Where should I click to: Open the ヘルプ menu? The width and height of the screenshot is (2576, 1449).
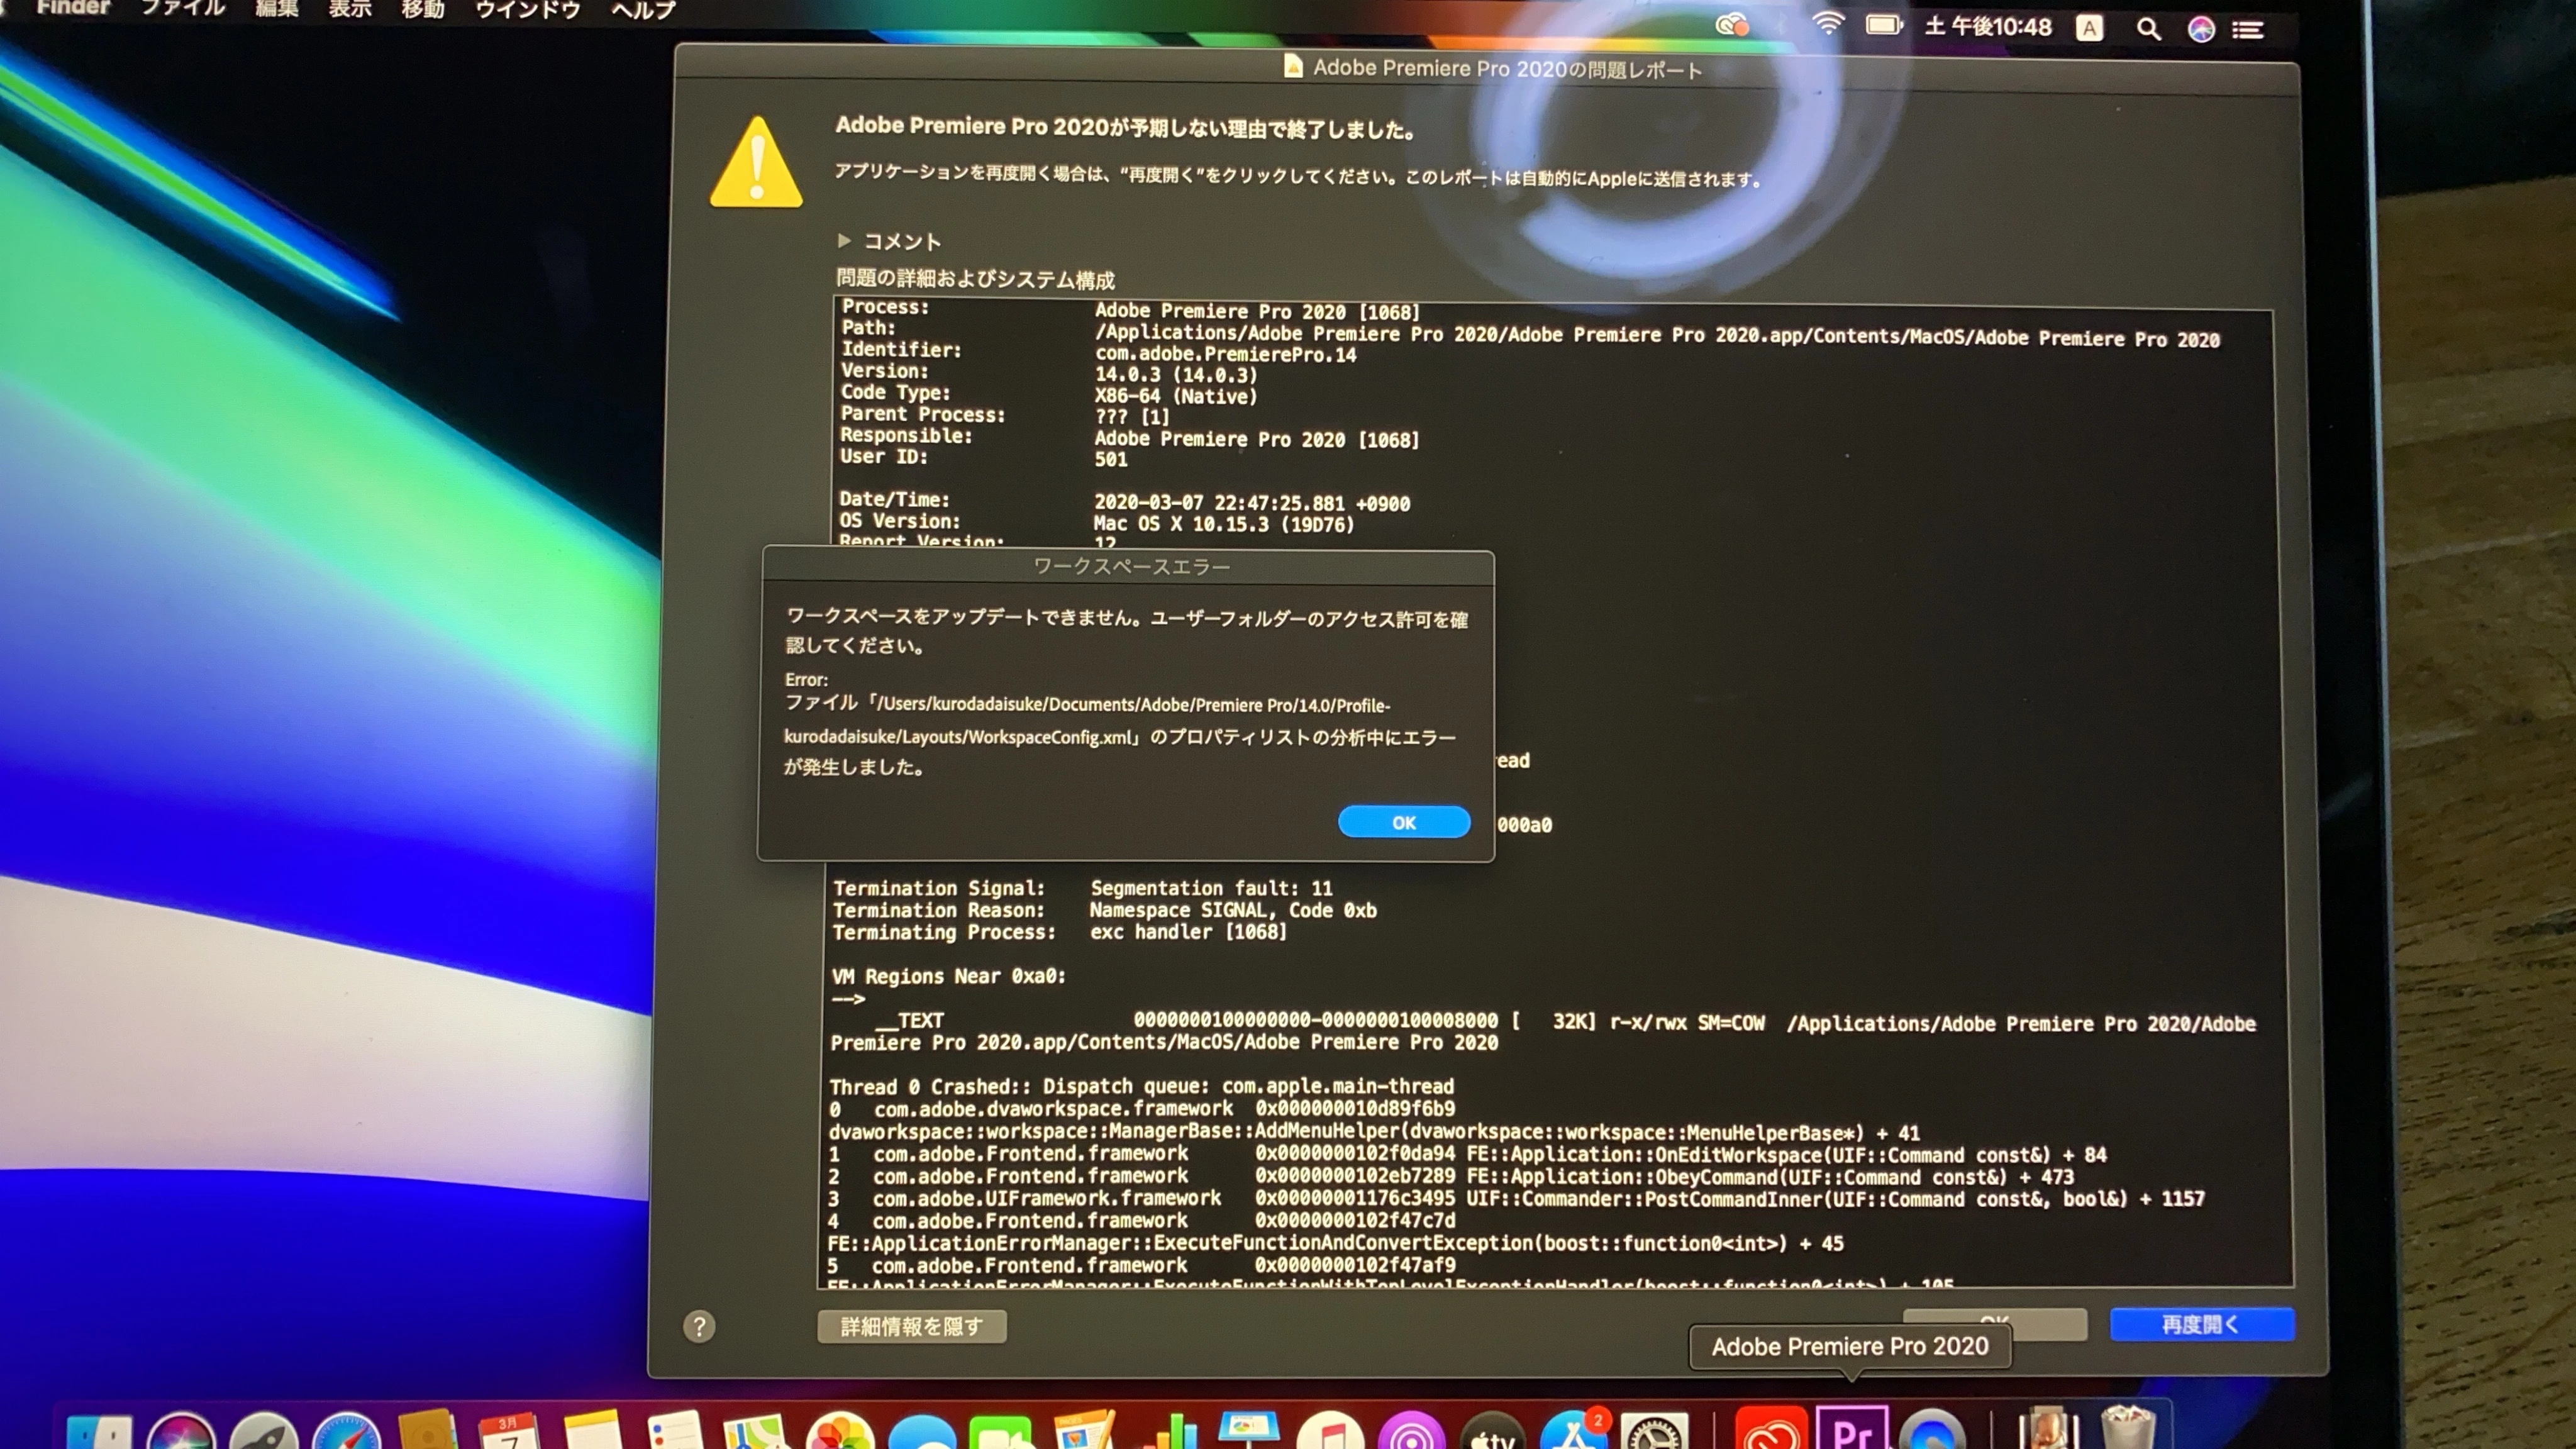643,10
